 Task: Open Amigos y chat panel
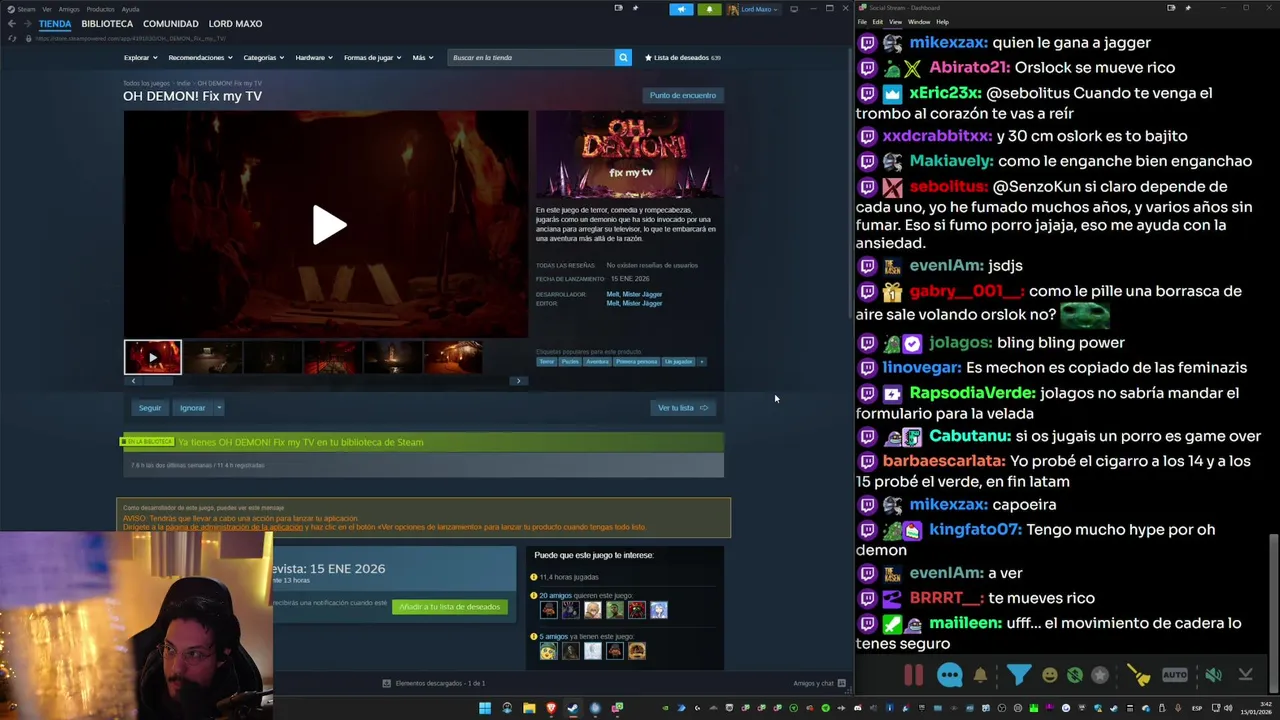[x=819, y=684]
